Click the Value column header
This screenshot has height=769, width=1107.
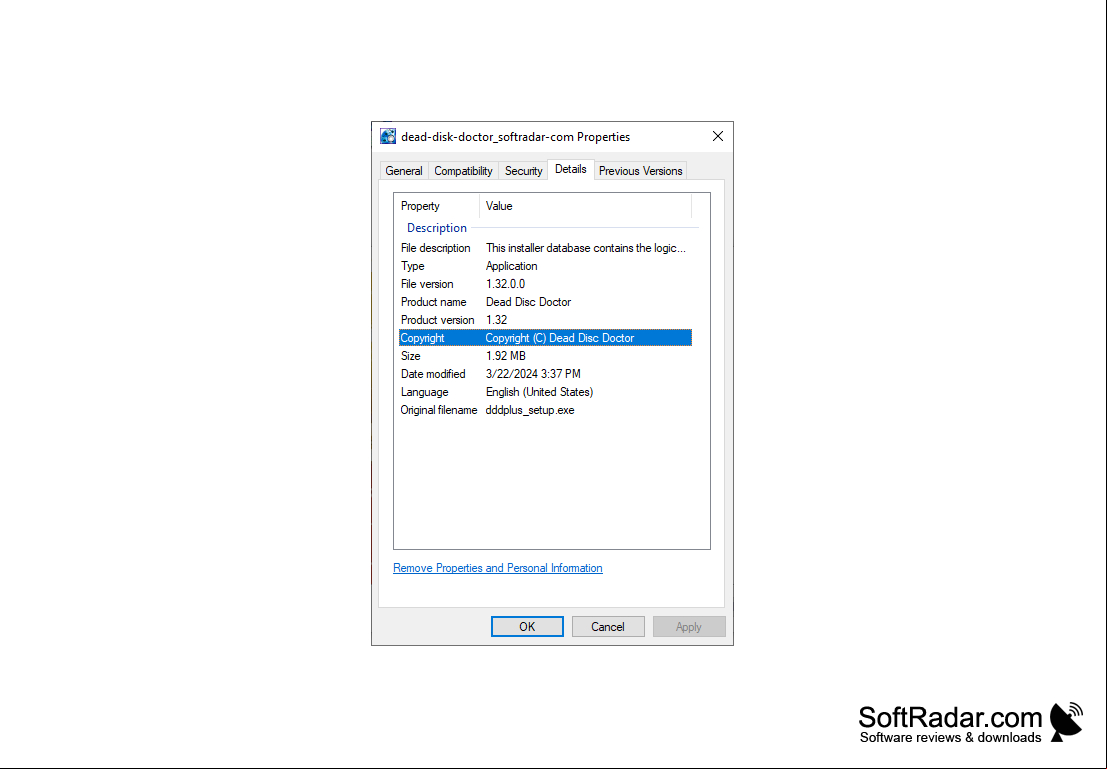point(585,206)
